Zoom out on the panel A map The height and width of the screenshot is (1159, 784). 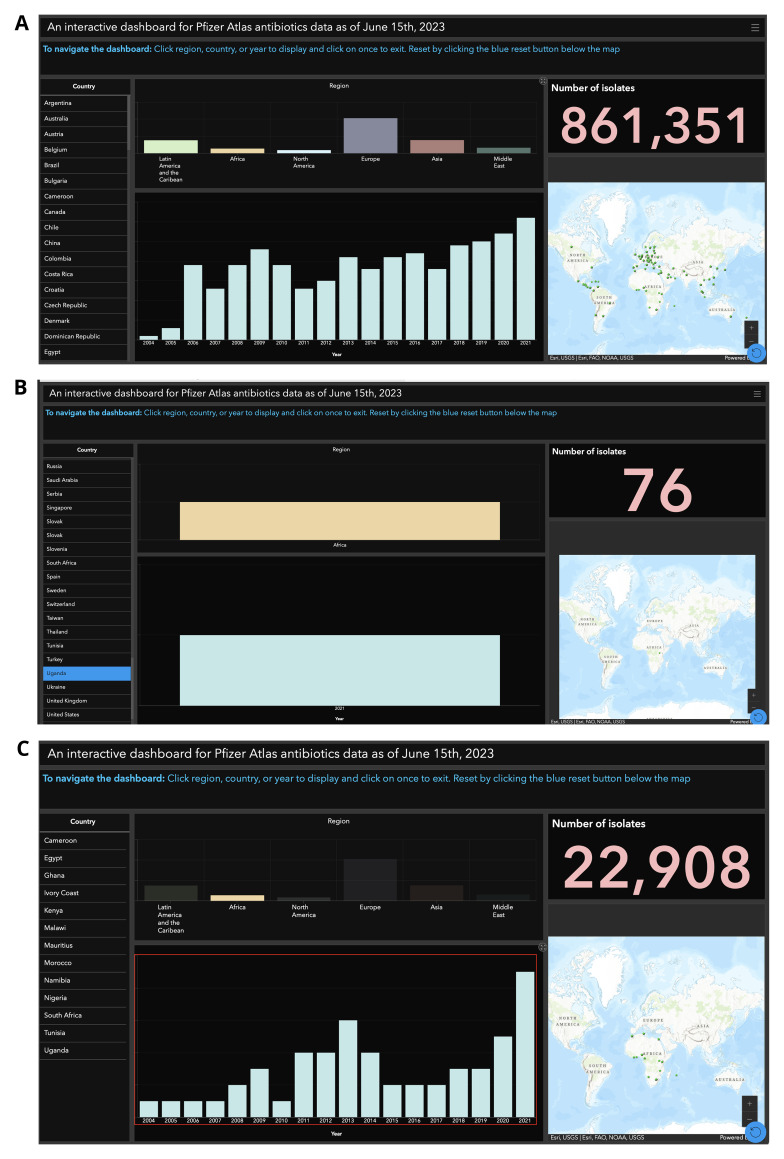coord(751,341)
